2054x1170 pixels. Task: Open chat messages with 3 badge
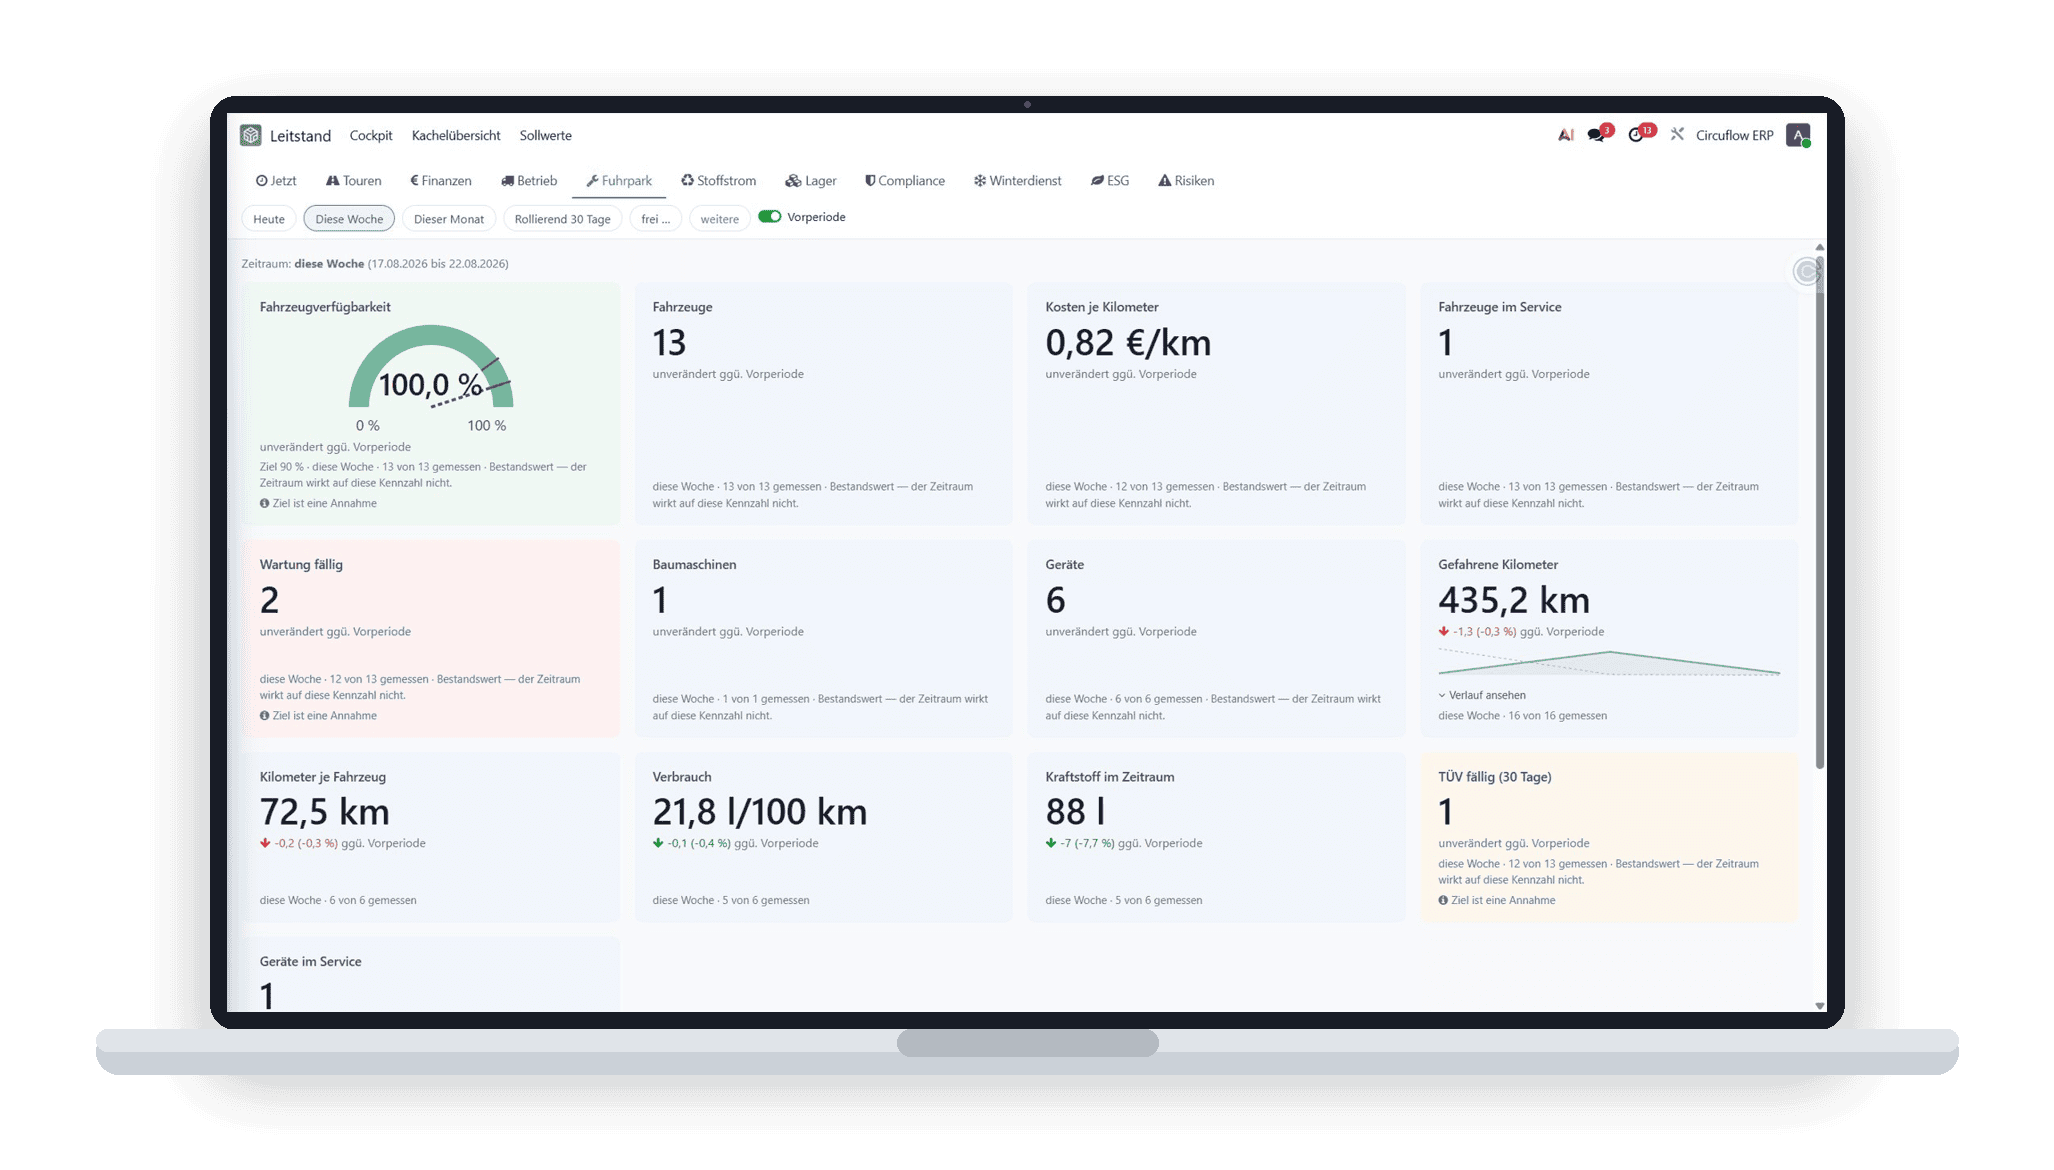click(x=1599, y=134)
